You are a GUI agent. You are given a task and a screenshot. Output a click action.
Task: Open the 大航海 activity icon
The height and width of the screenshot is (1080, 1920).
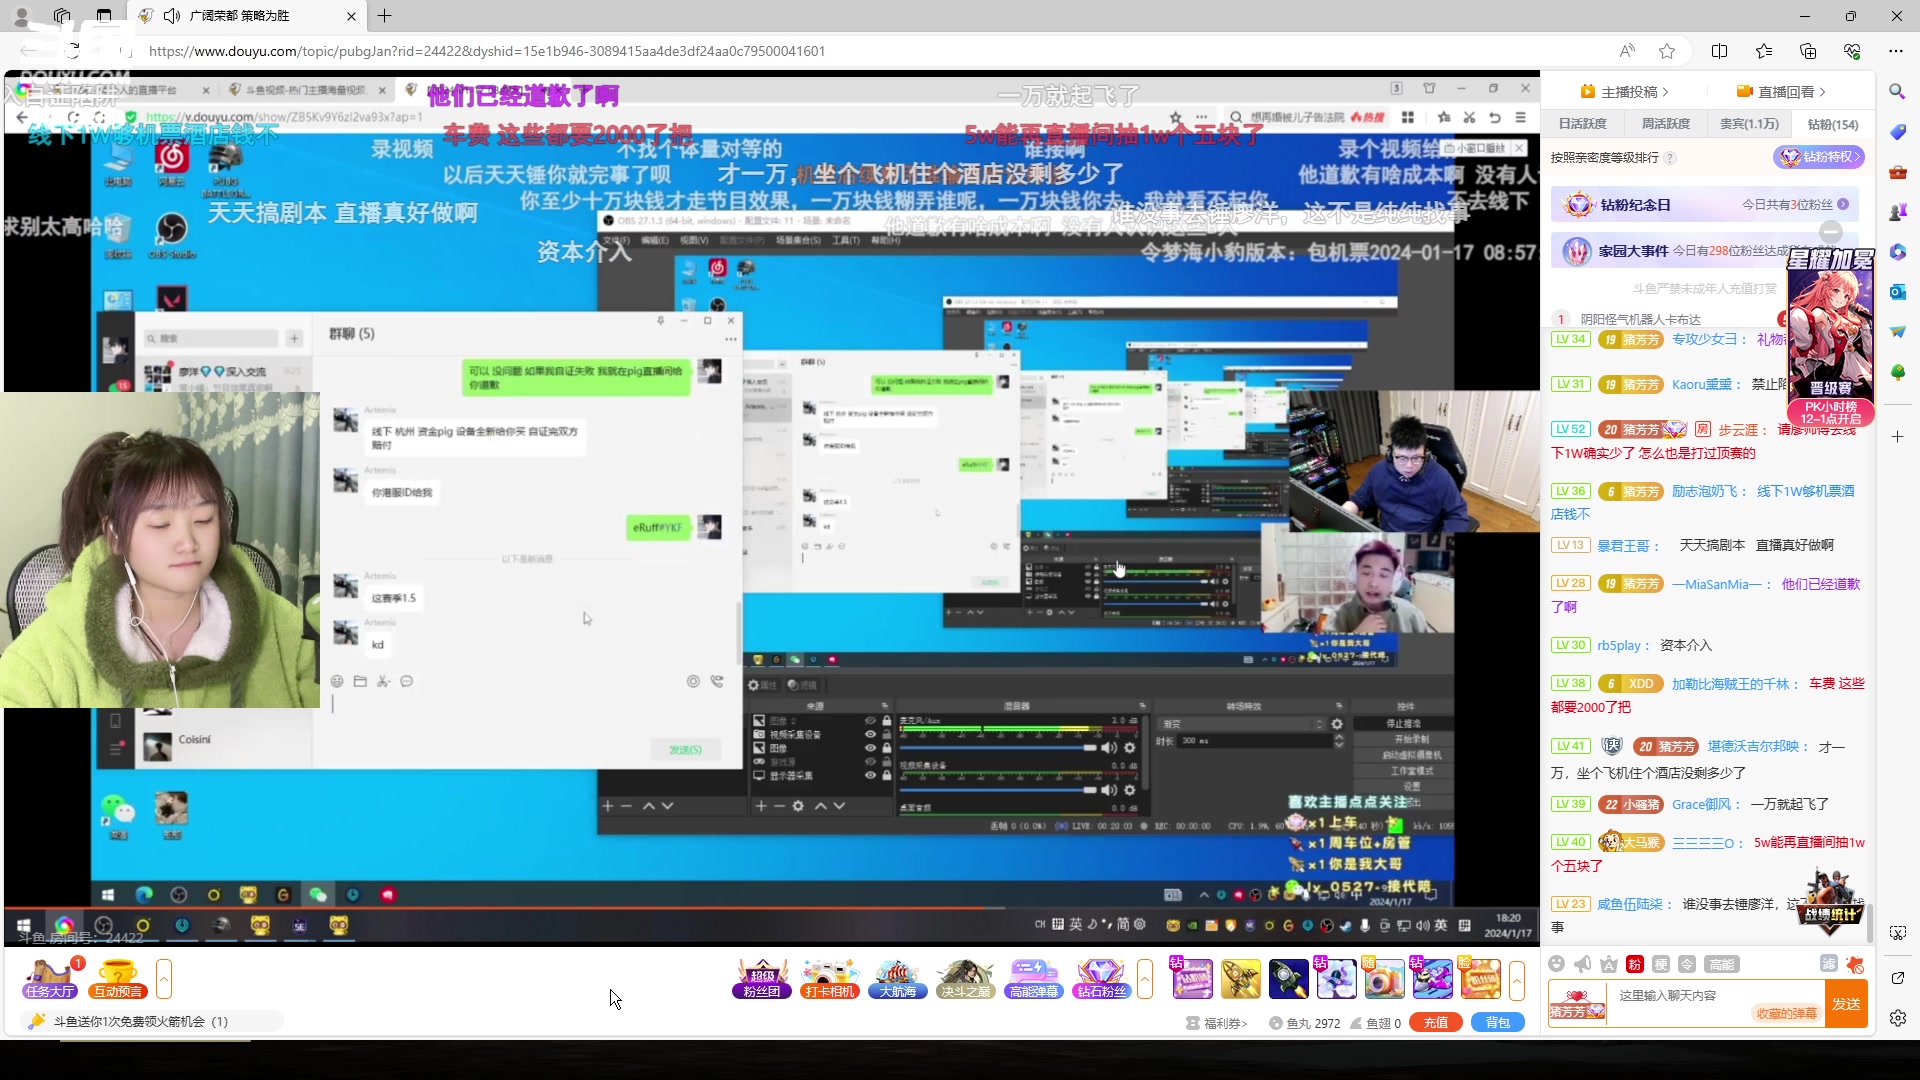pos(898,978)
